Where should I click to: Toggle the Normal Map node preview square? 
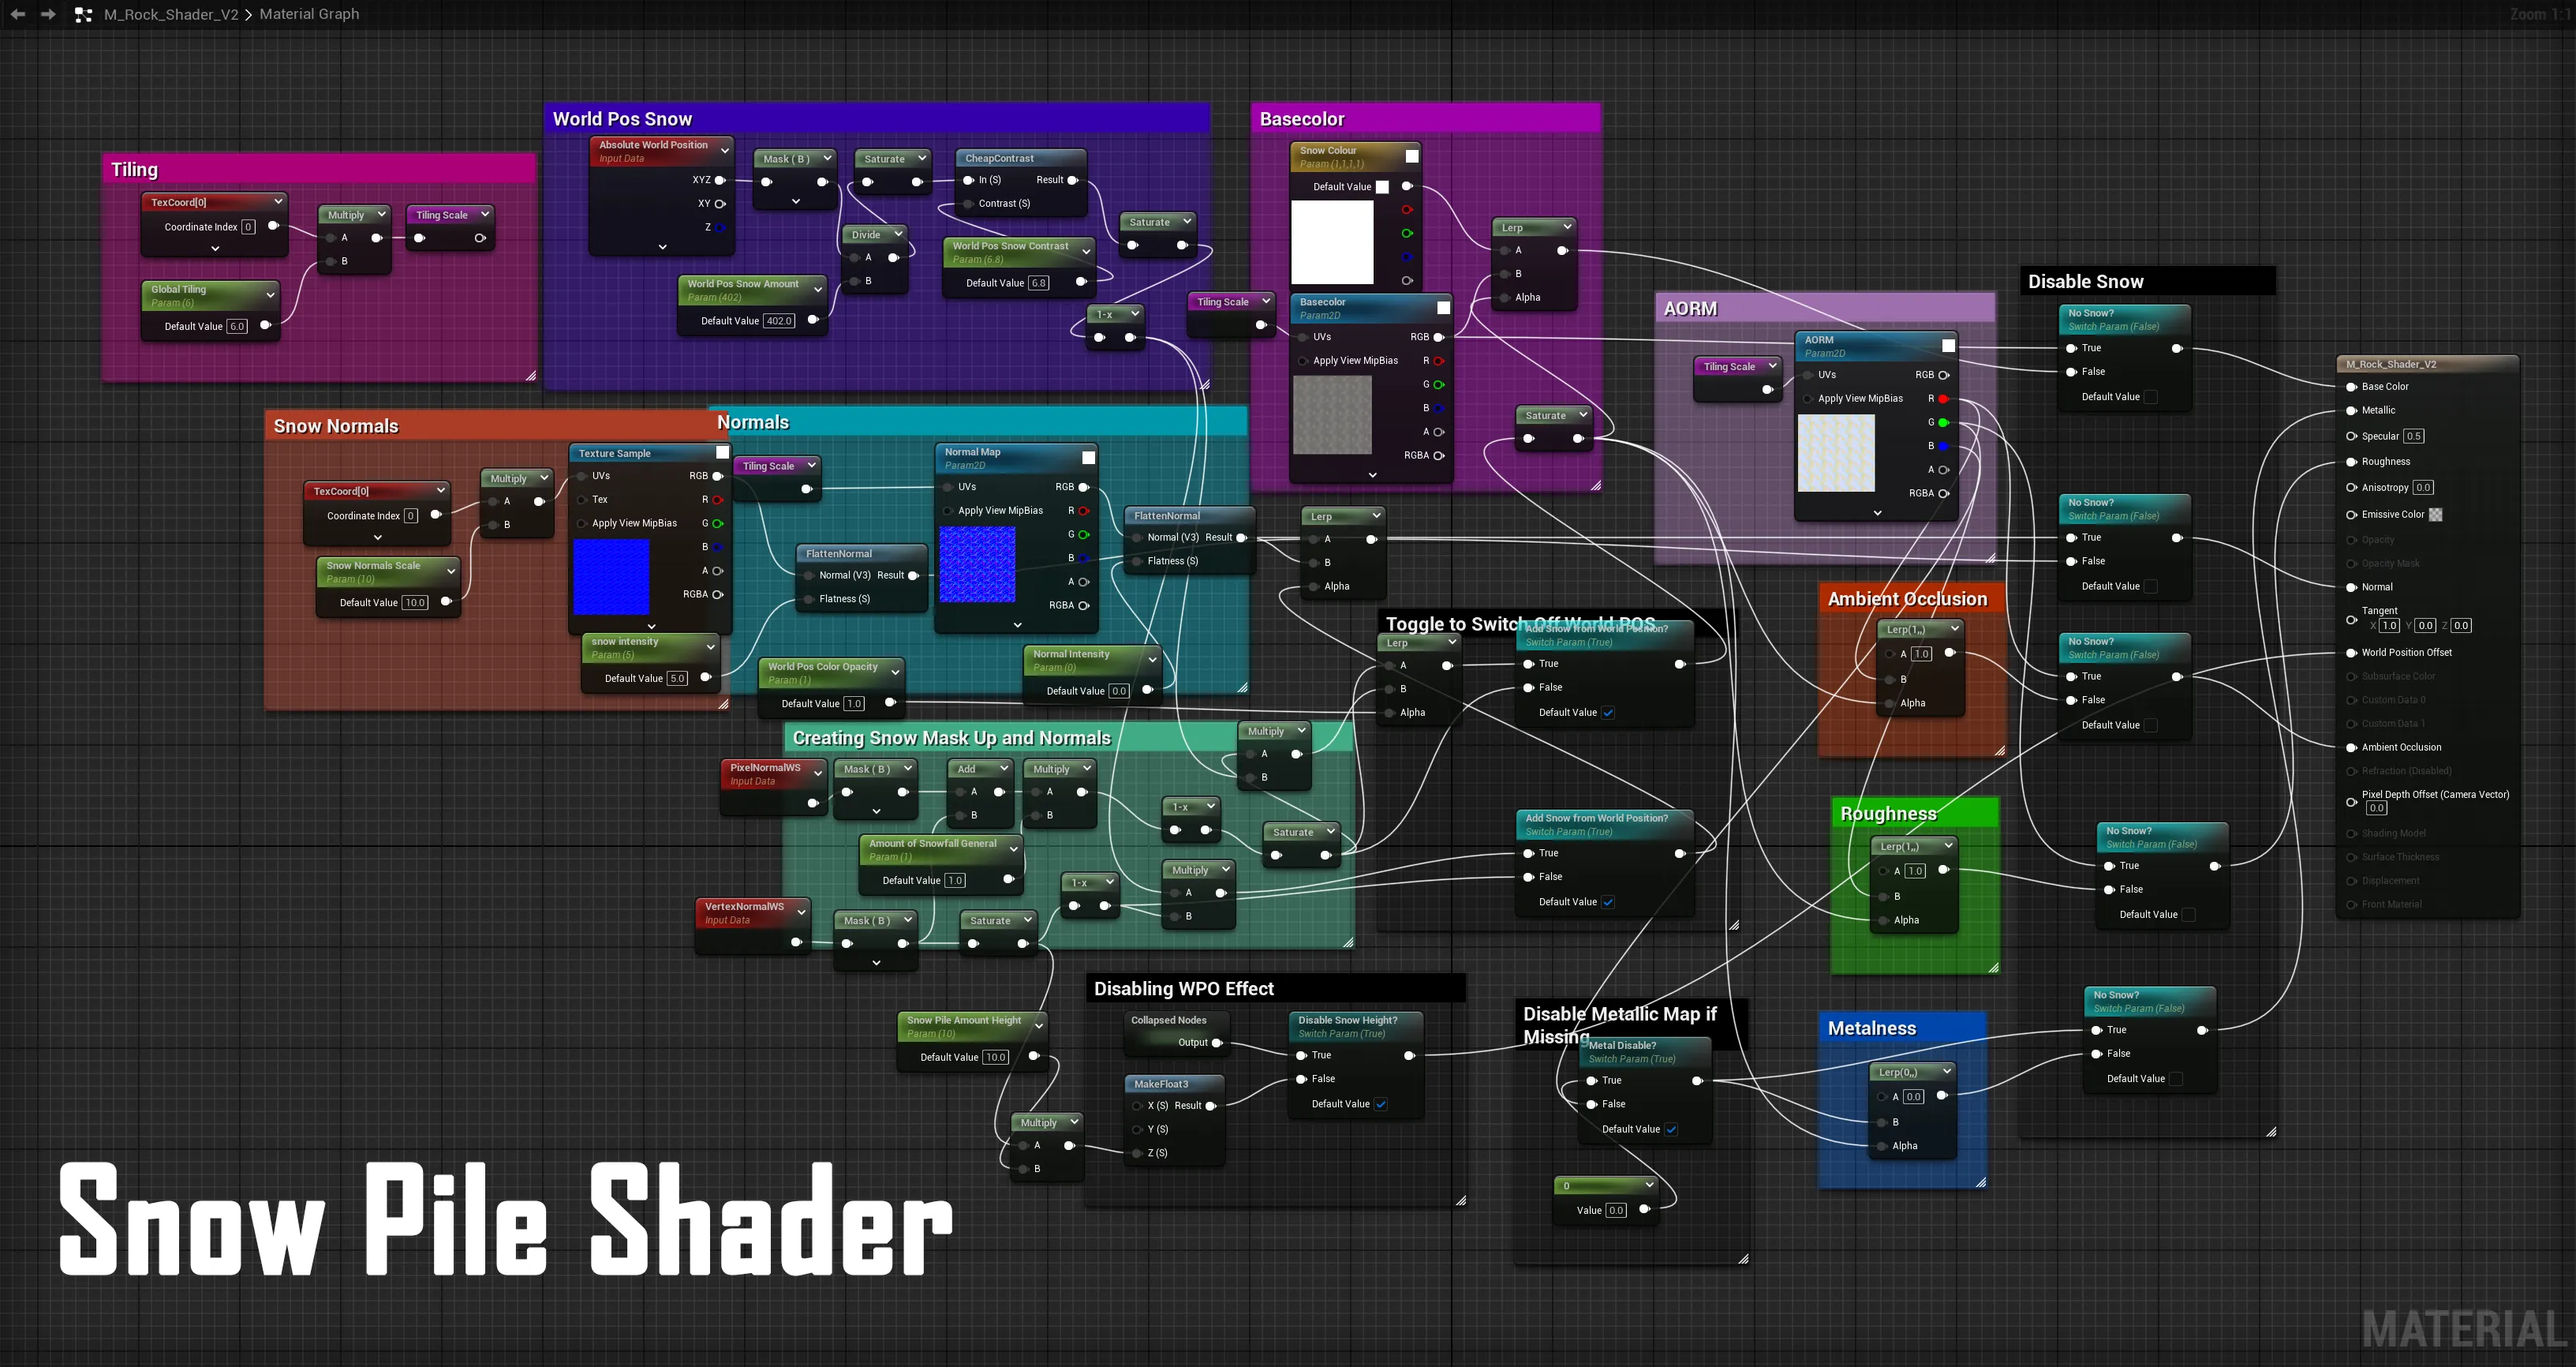1089,458
